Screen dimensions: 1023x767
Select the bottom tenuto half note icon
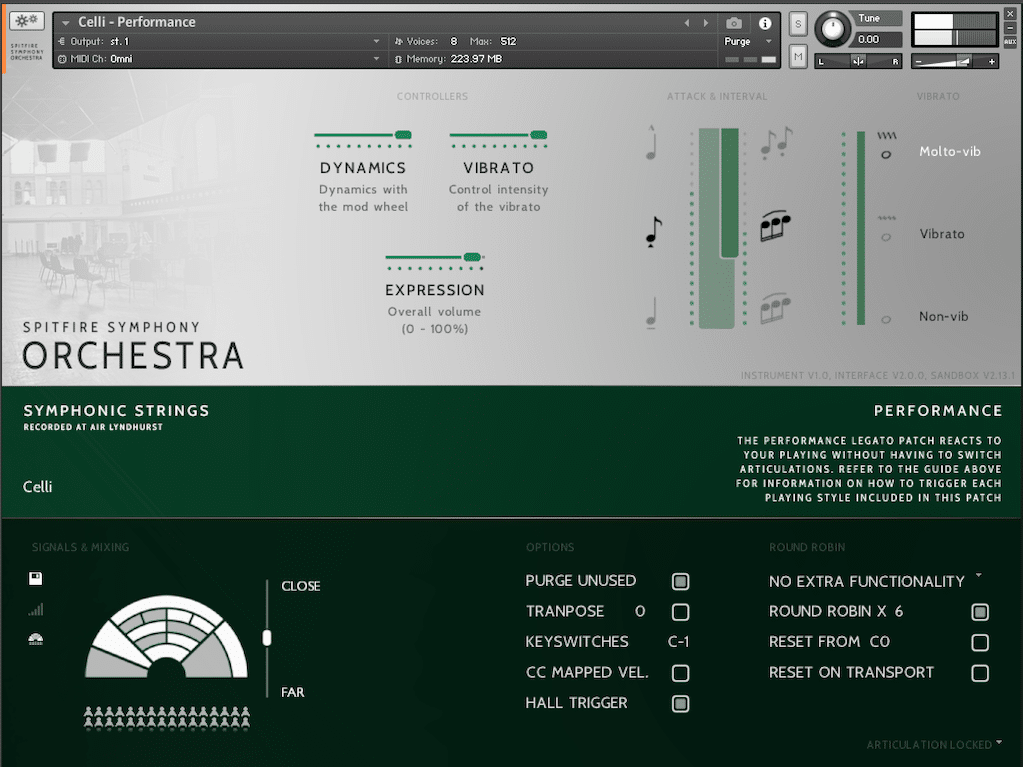650,313
